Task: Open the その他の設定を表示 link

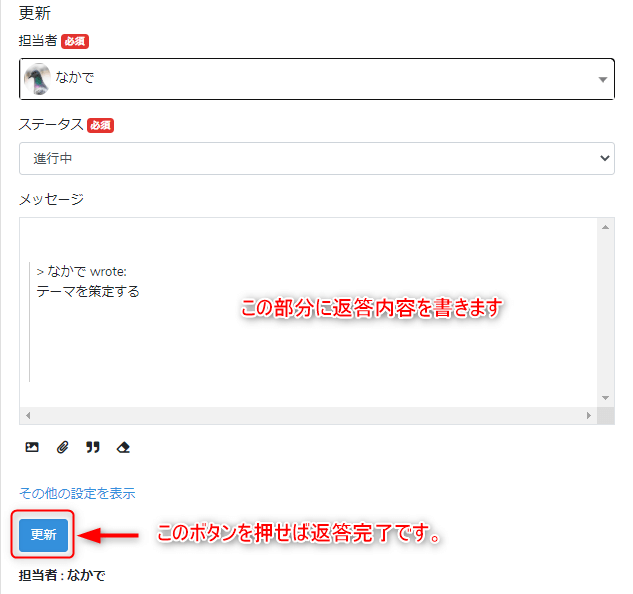Action: [77, 493]
